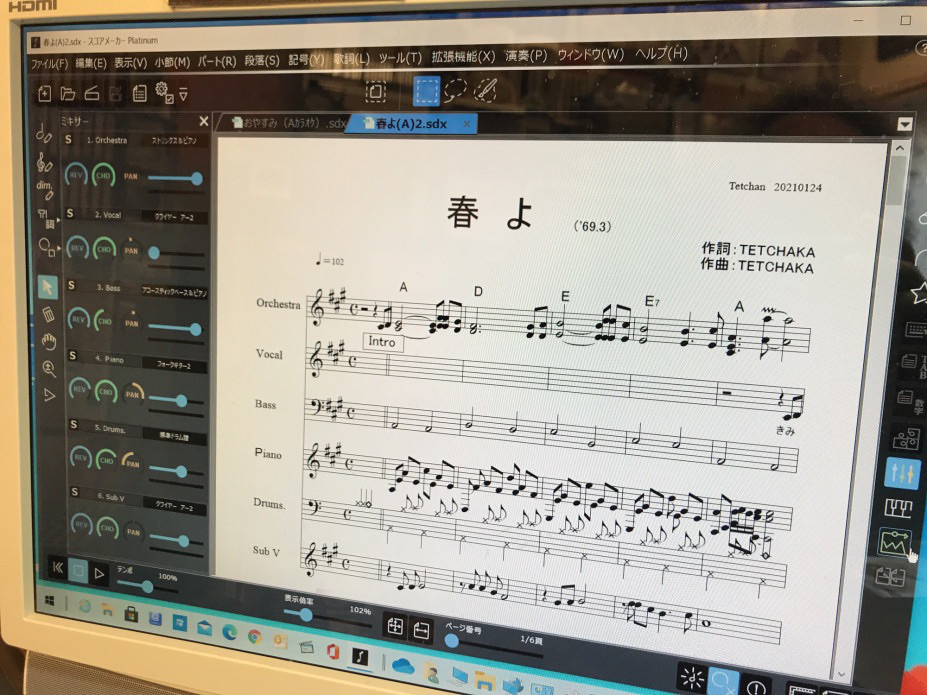Toggle the rectangle selection mode
Viewport: 927px width, 695px height.
(426, 92)
